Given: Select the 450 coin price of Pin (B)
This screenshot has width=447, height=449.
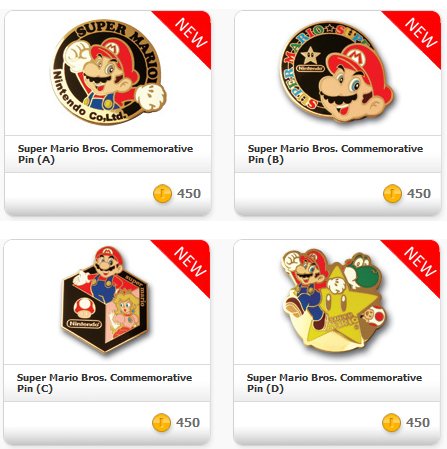Looking at the screenshot, I should [419, 193].
